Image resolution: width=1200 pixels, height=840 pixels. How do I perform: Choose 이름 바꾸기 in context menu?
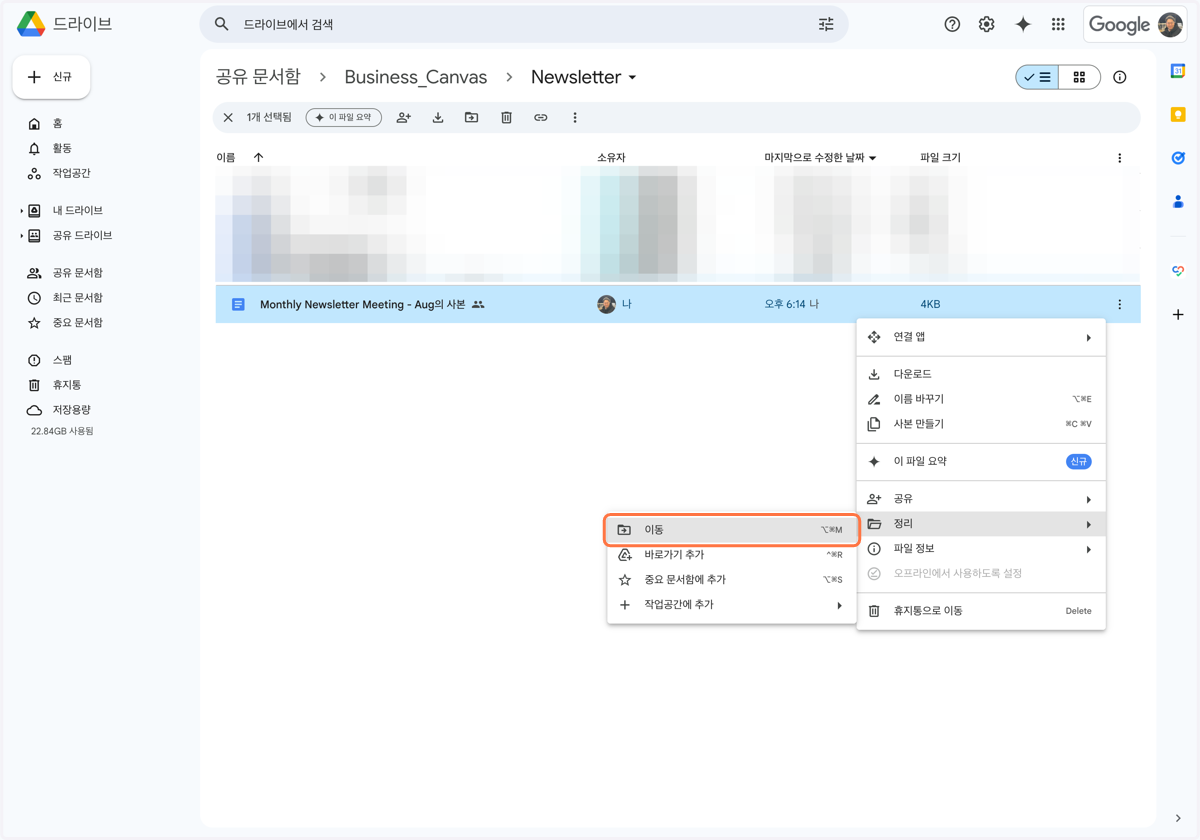coord(981,399)
